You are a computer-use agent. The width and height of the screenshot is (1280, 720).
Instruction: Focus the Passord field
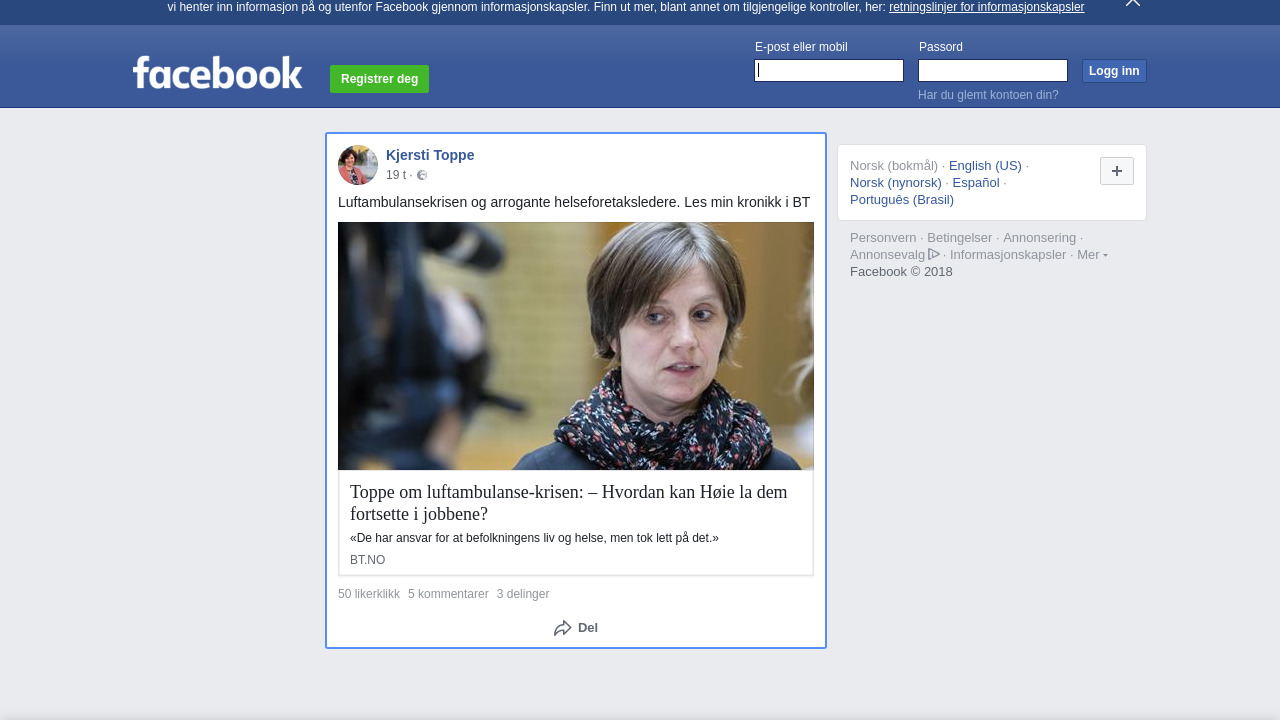[x=993, y=70]
